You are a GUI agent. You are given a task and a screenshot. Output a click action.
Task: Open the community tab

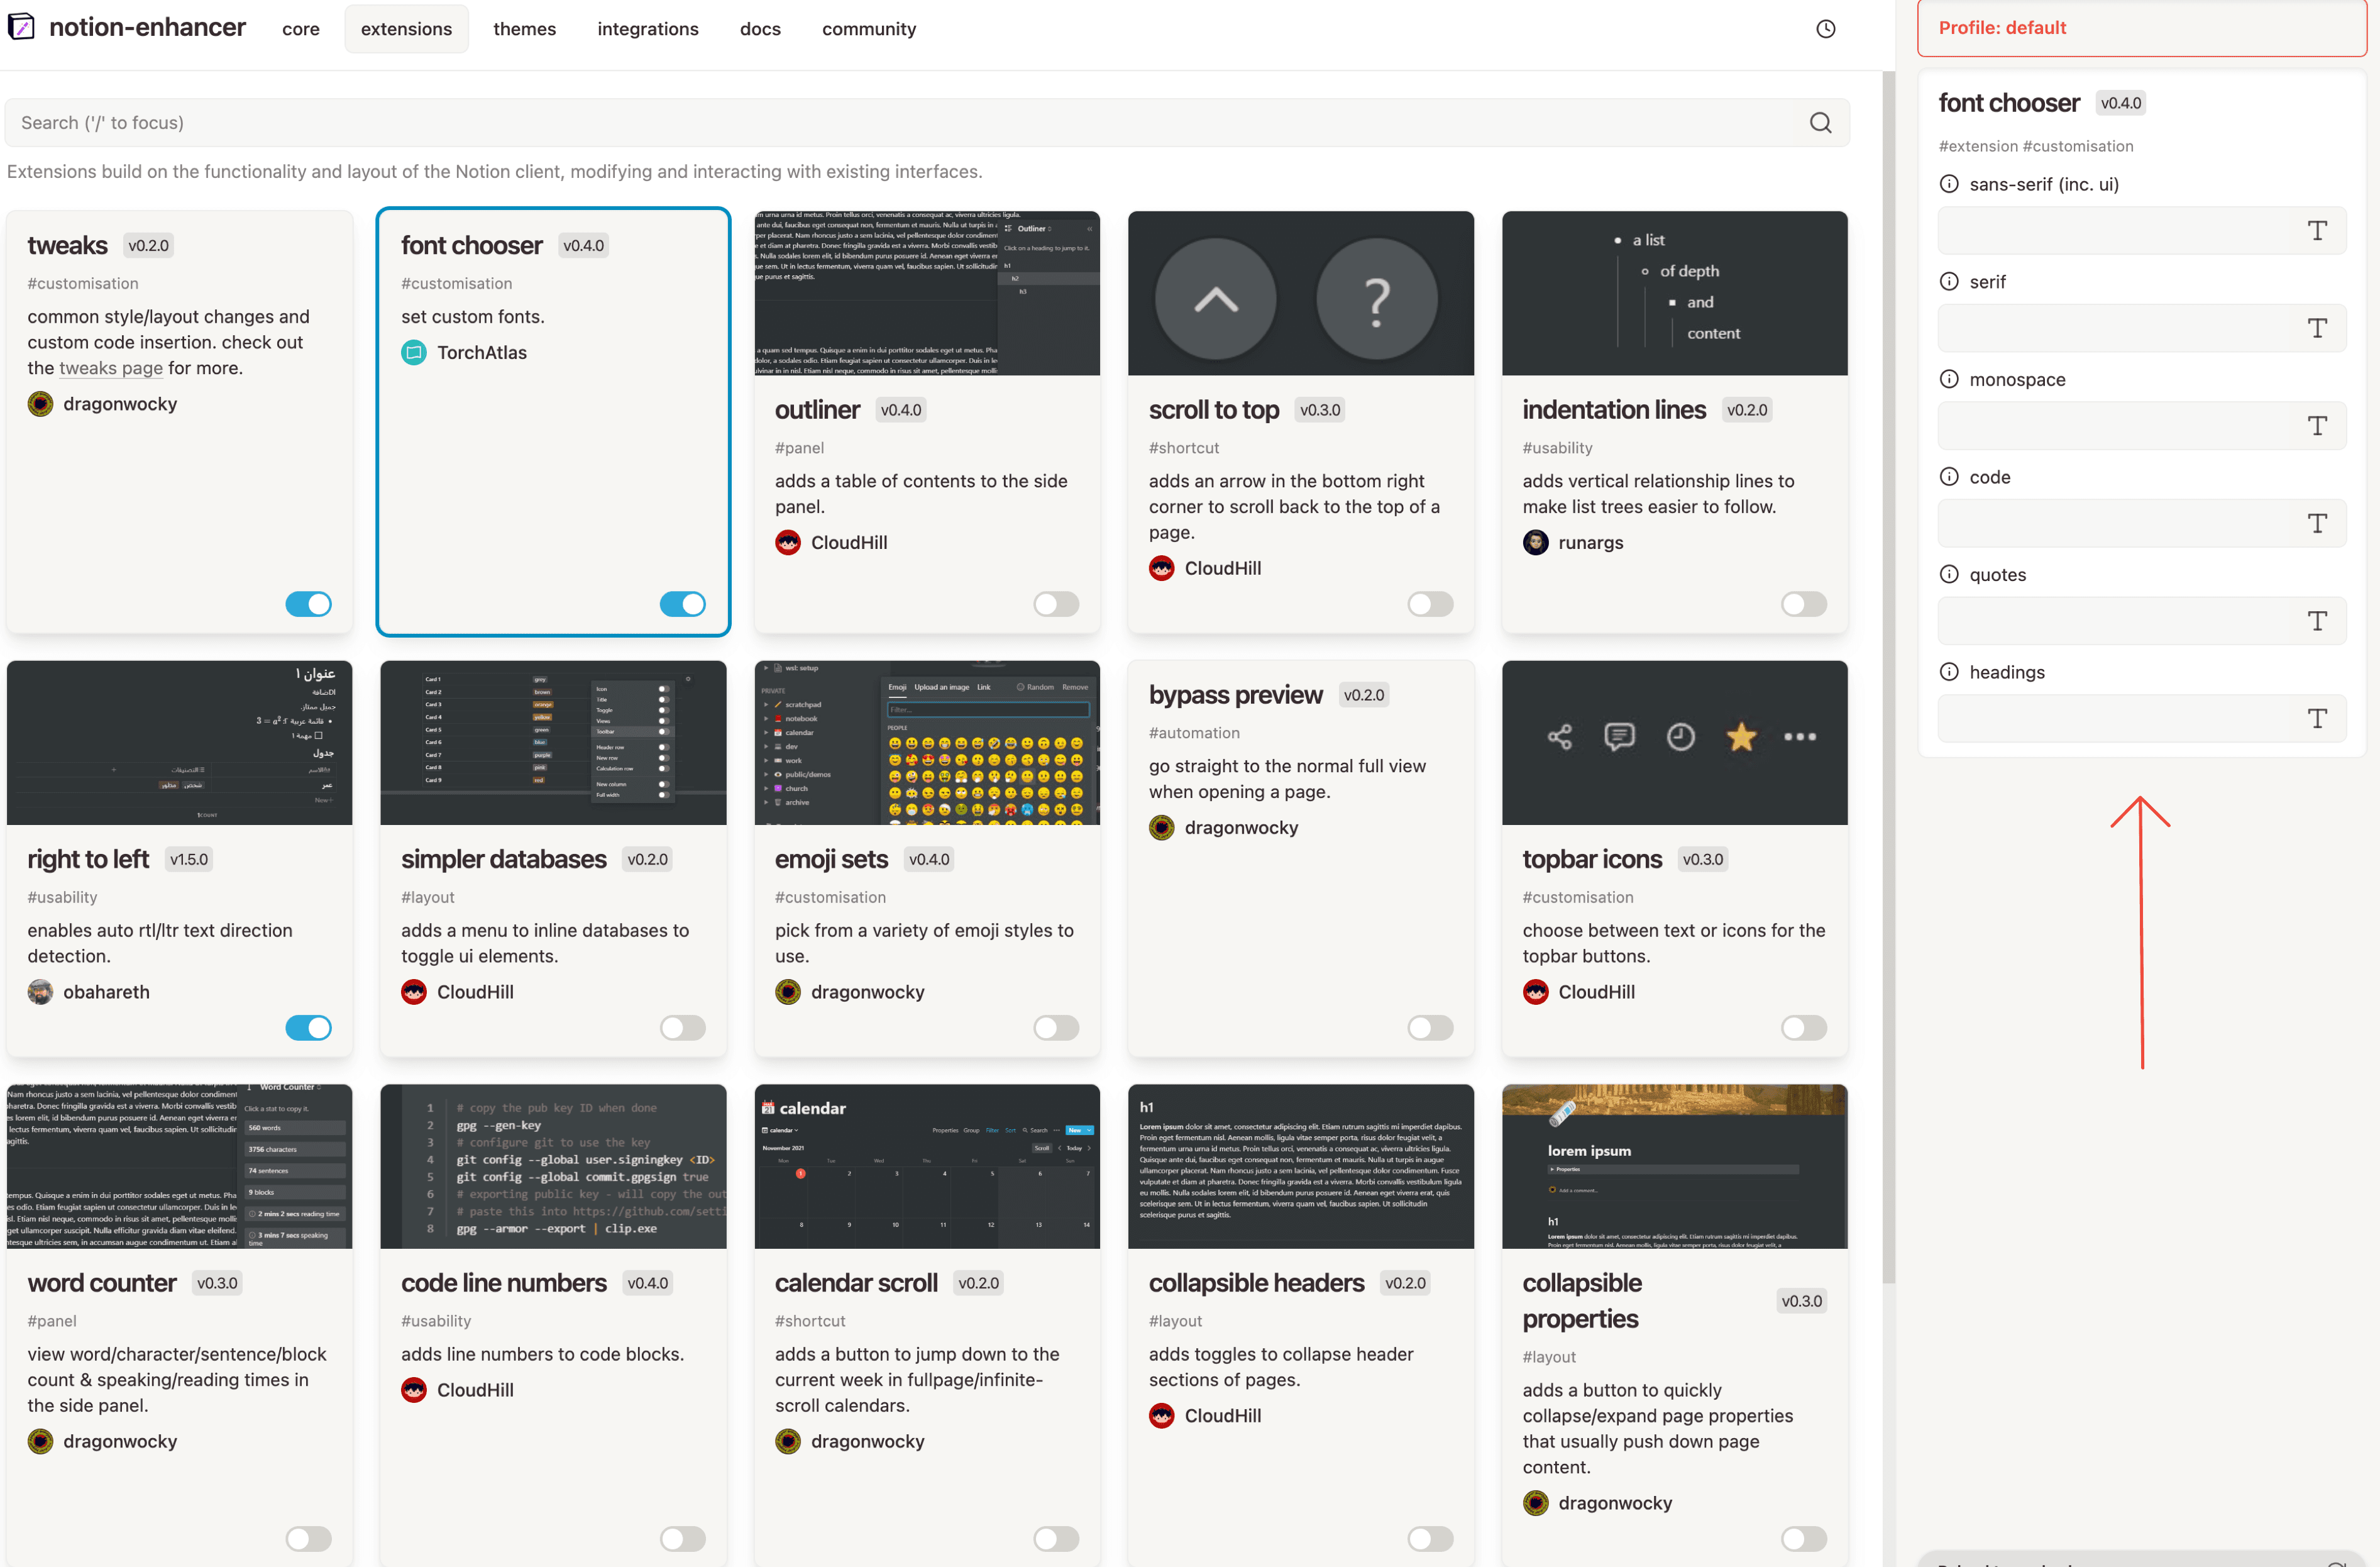click(869, 29)
